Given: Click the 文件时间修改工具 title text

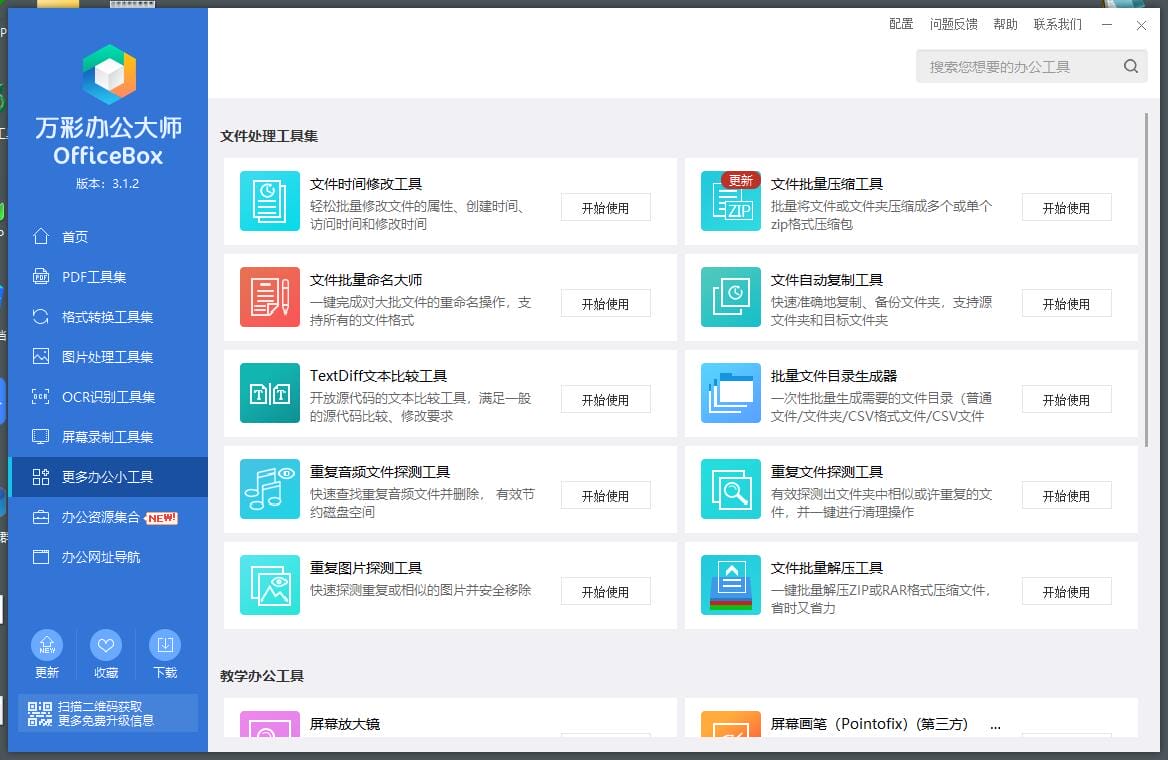Looking at the screenshot, I should point(366,184).
